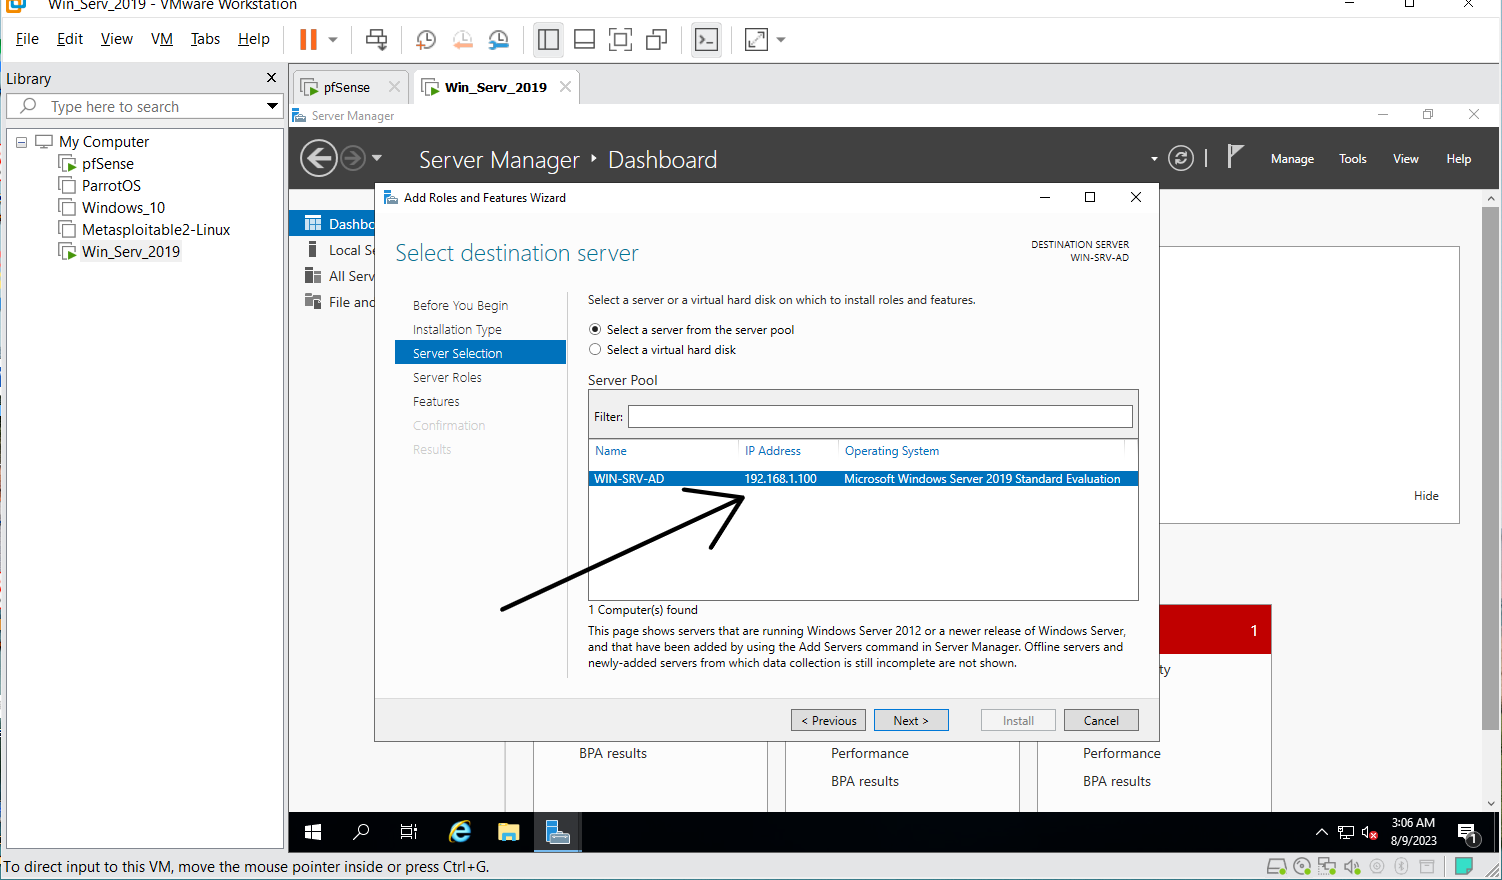Screen dimensions: 1502x880
Task: Enter full screen mode
Action: (x=620, y=40)
